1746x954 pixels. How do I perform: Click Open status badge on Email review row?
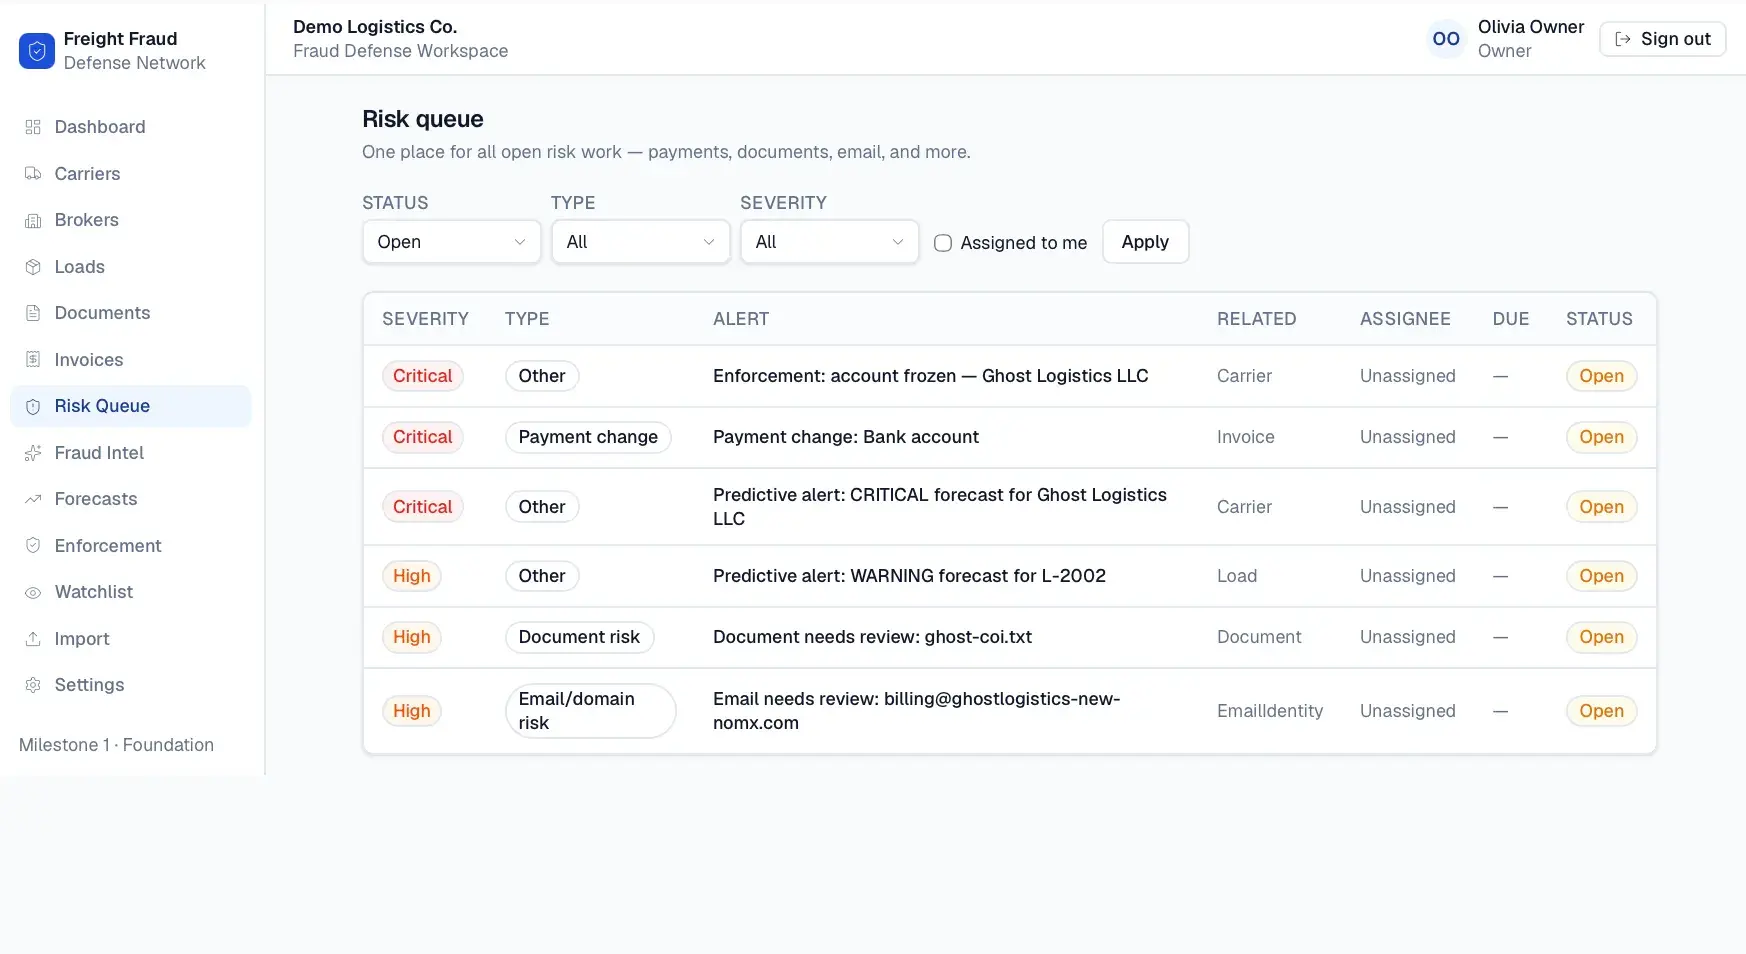click(x=1601, y=711)
